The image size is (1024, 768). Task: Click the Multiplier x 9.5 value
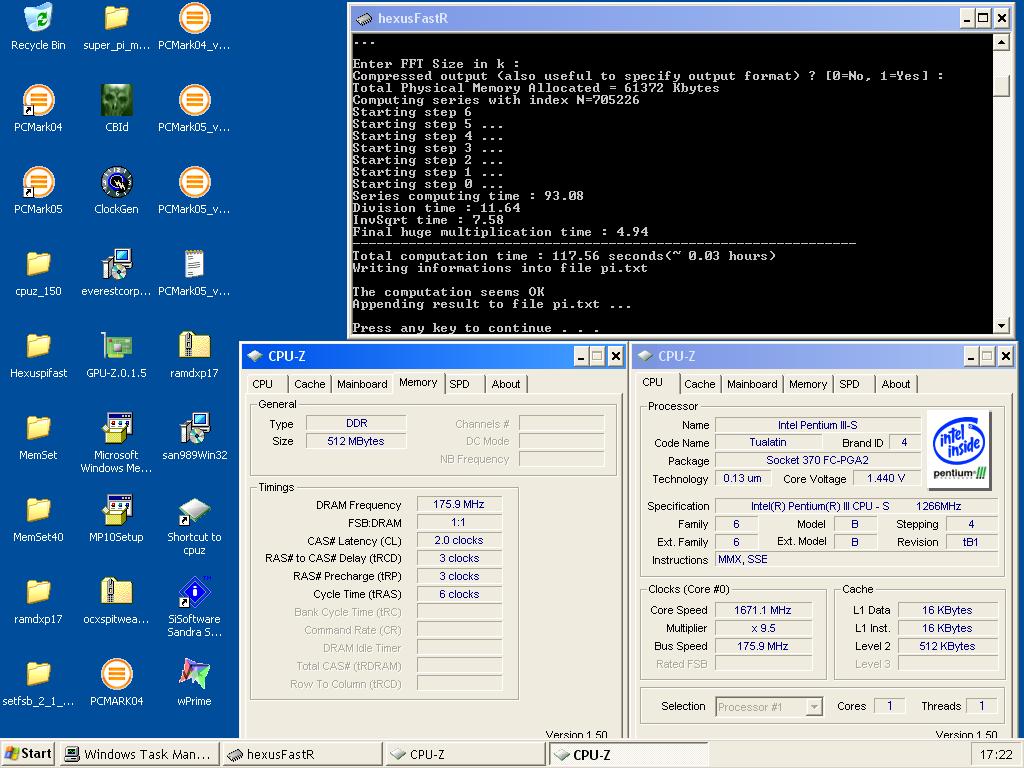pyautogui.click(x=763, y=628)
